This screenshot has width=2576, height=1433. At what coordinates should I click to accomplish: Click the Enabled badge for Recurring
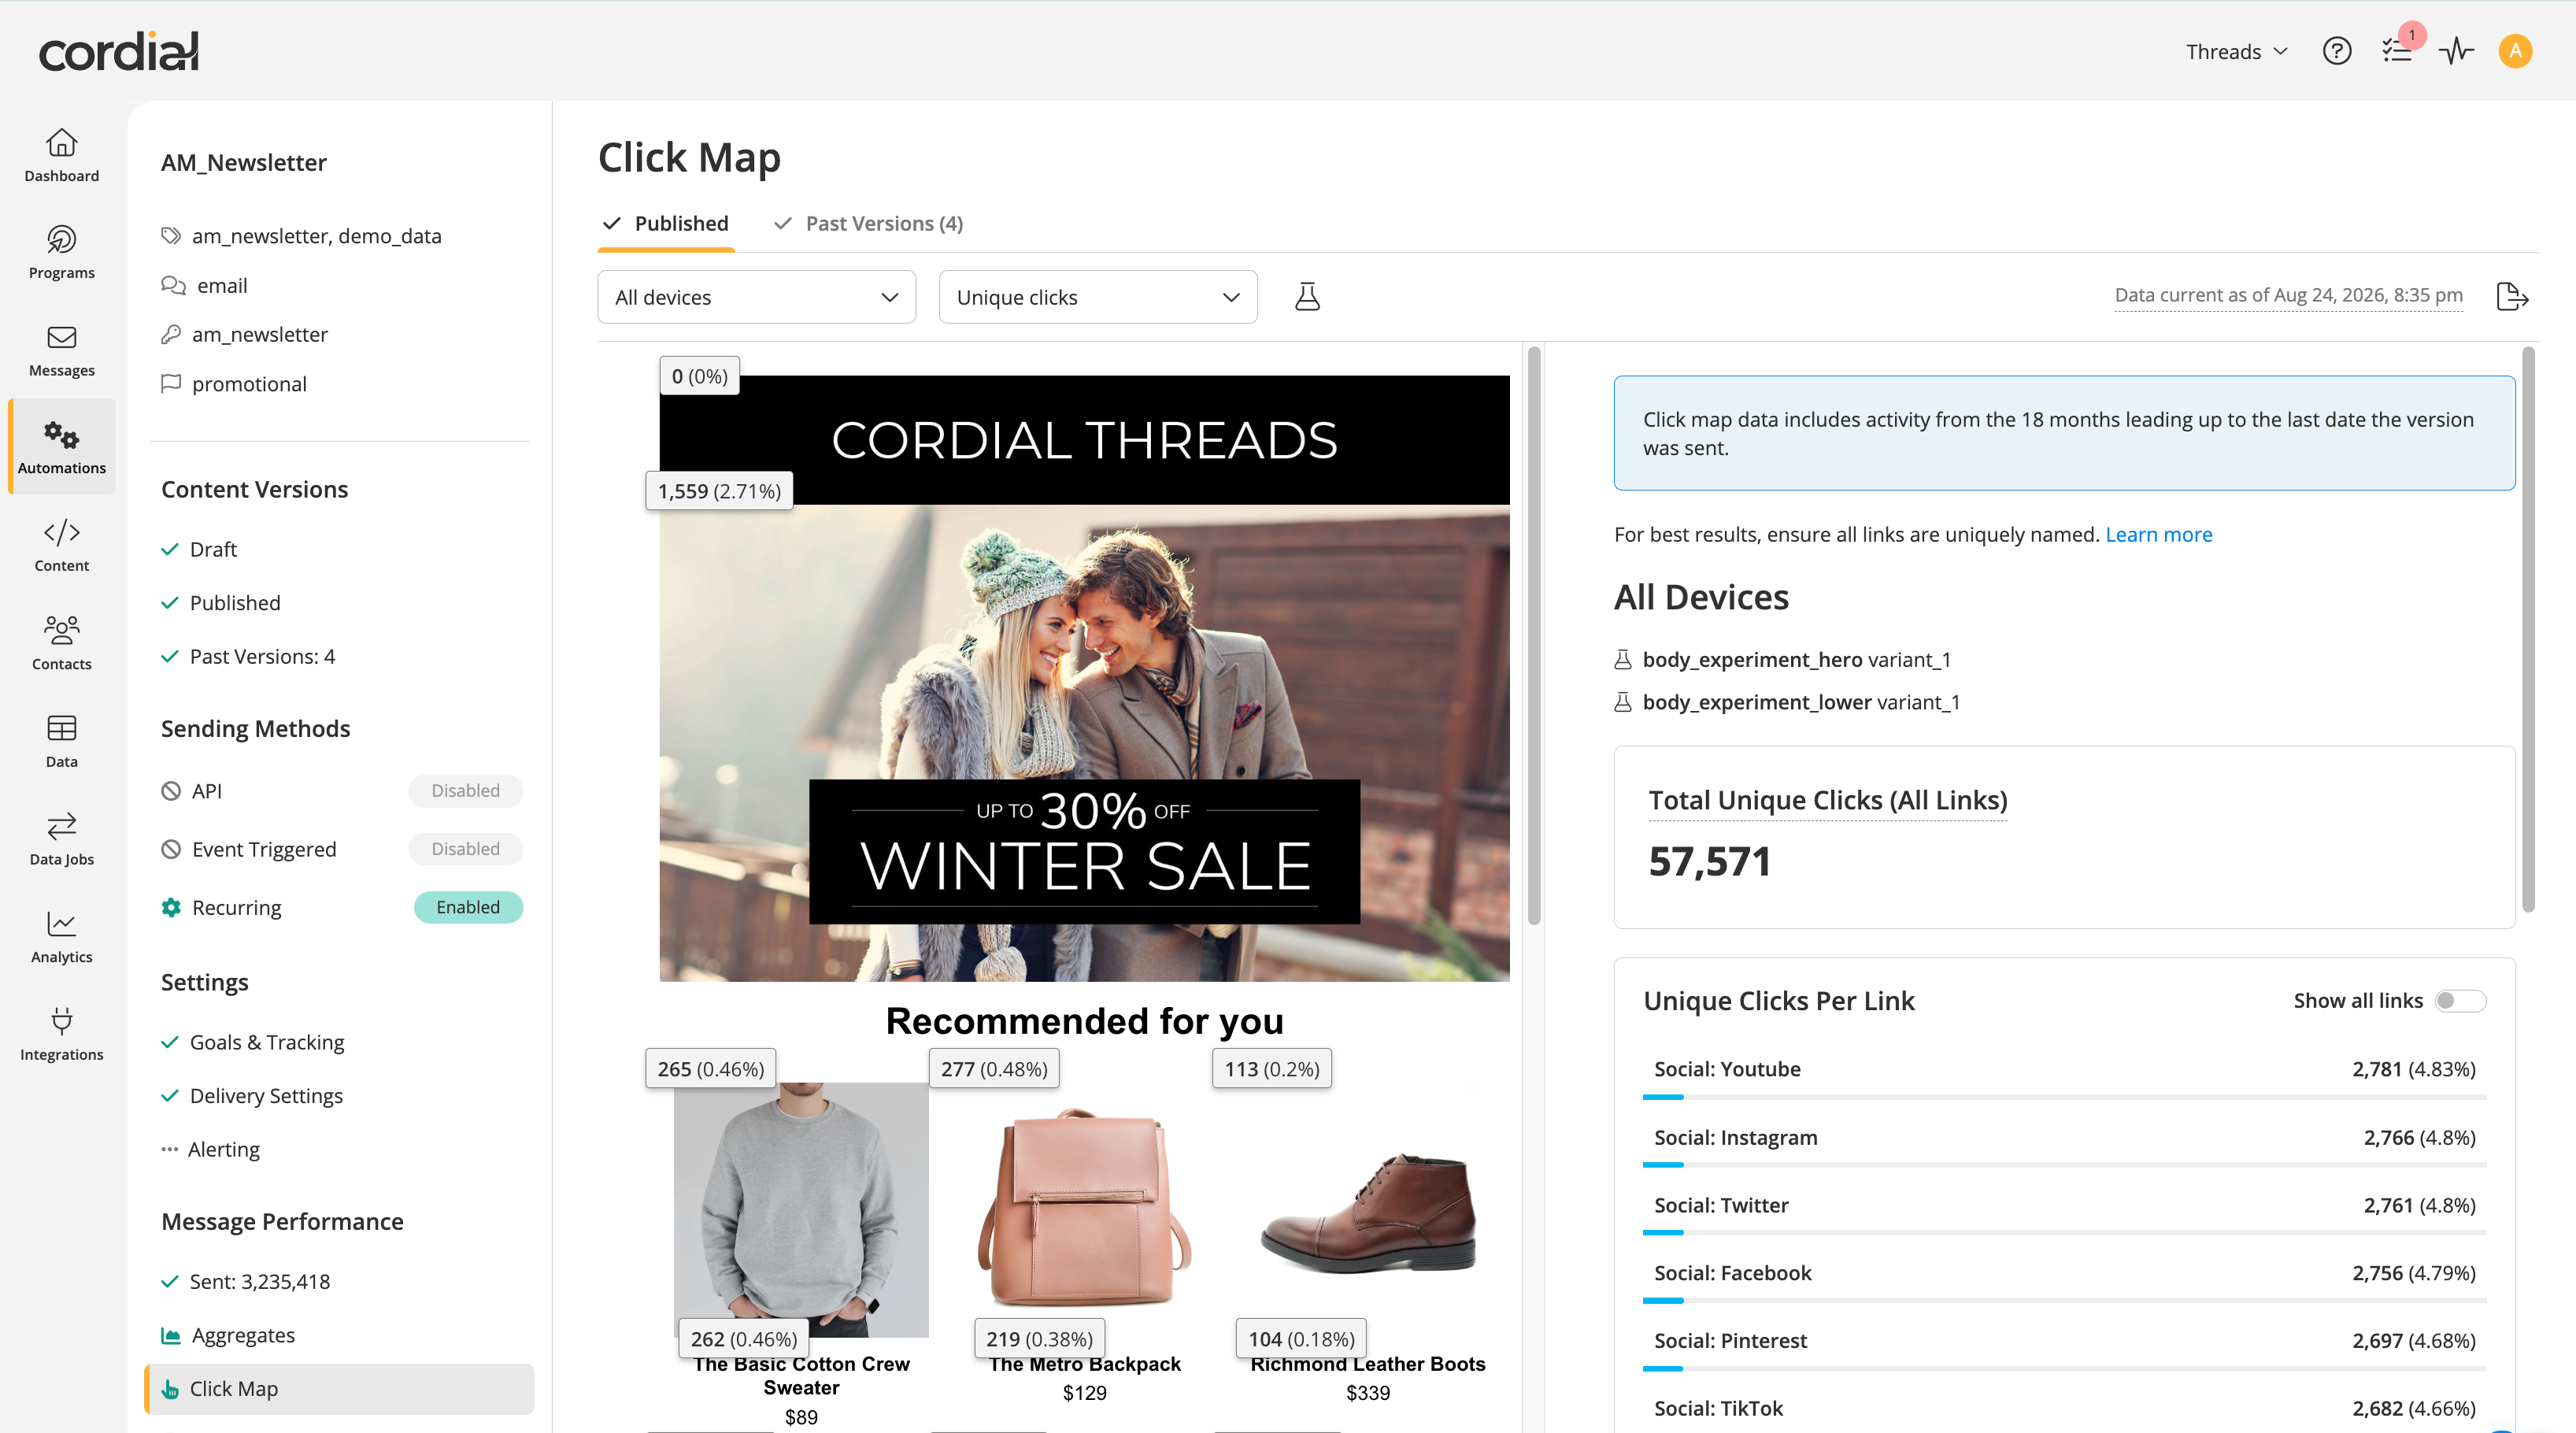[468, 907]
